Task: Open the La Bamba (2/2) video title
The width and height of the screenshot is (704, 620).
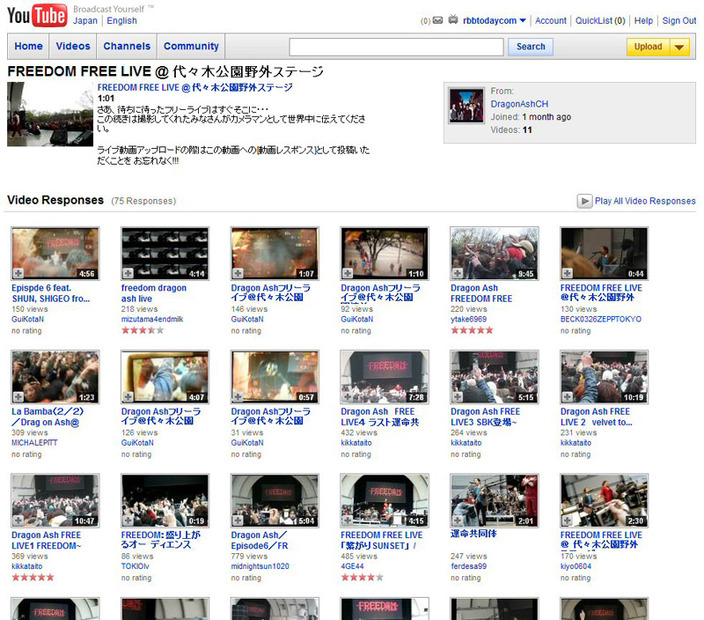Action: click(x=48, y=417)
